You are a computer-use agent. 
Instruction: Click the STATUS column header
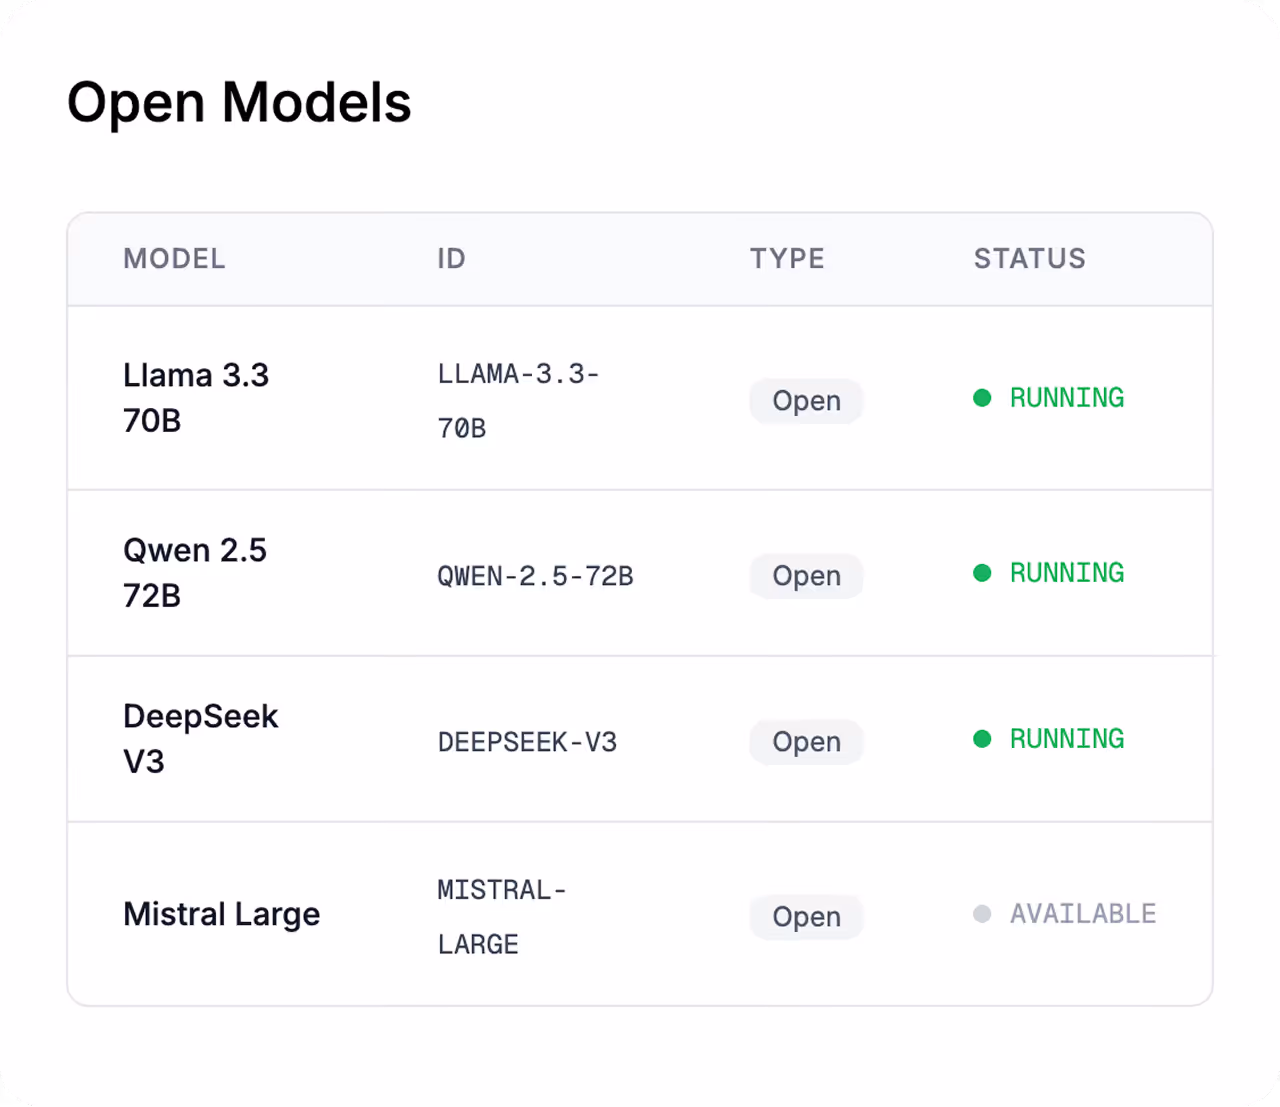pos(1029,259)
